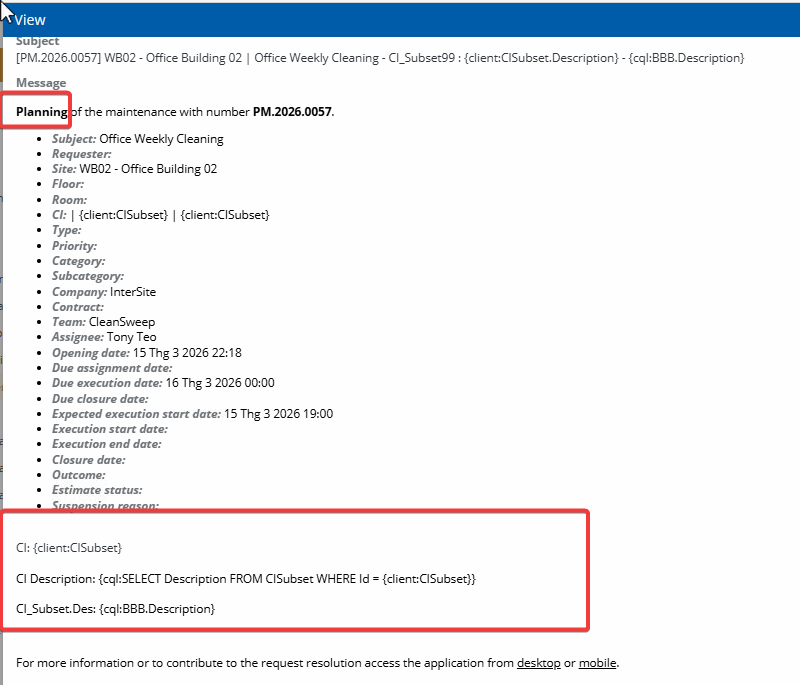Click the Priority field in the list
This screenshot has width=800, height=685.
[74, 246]
